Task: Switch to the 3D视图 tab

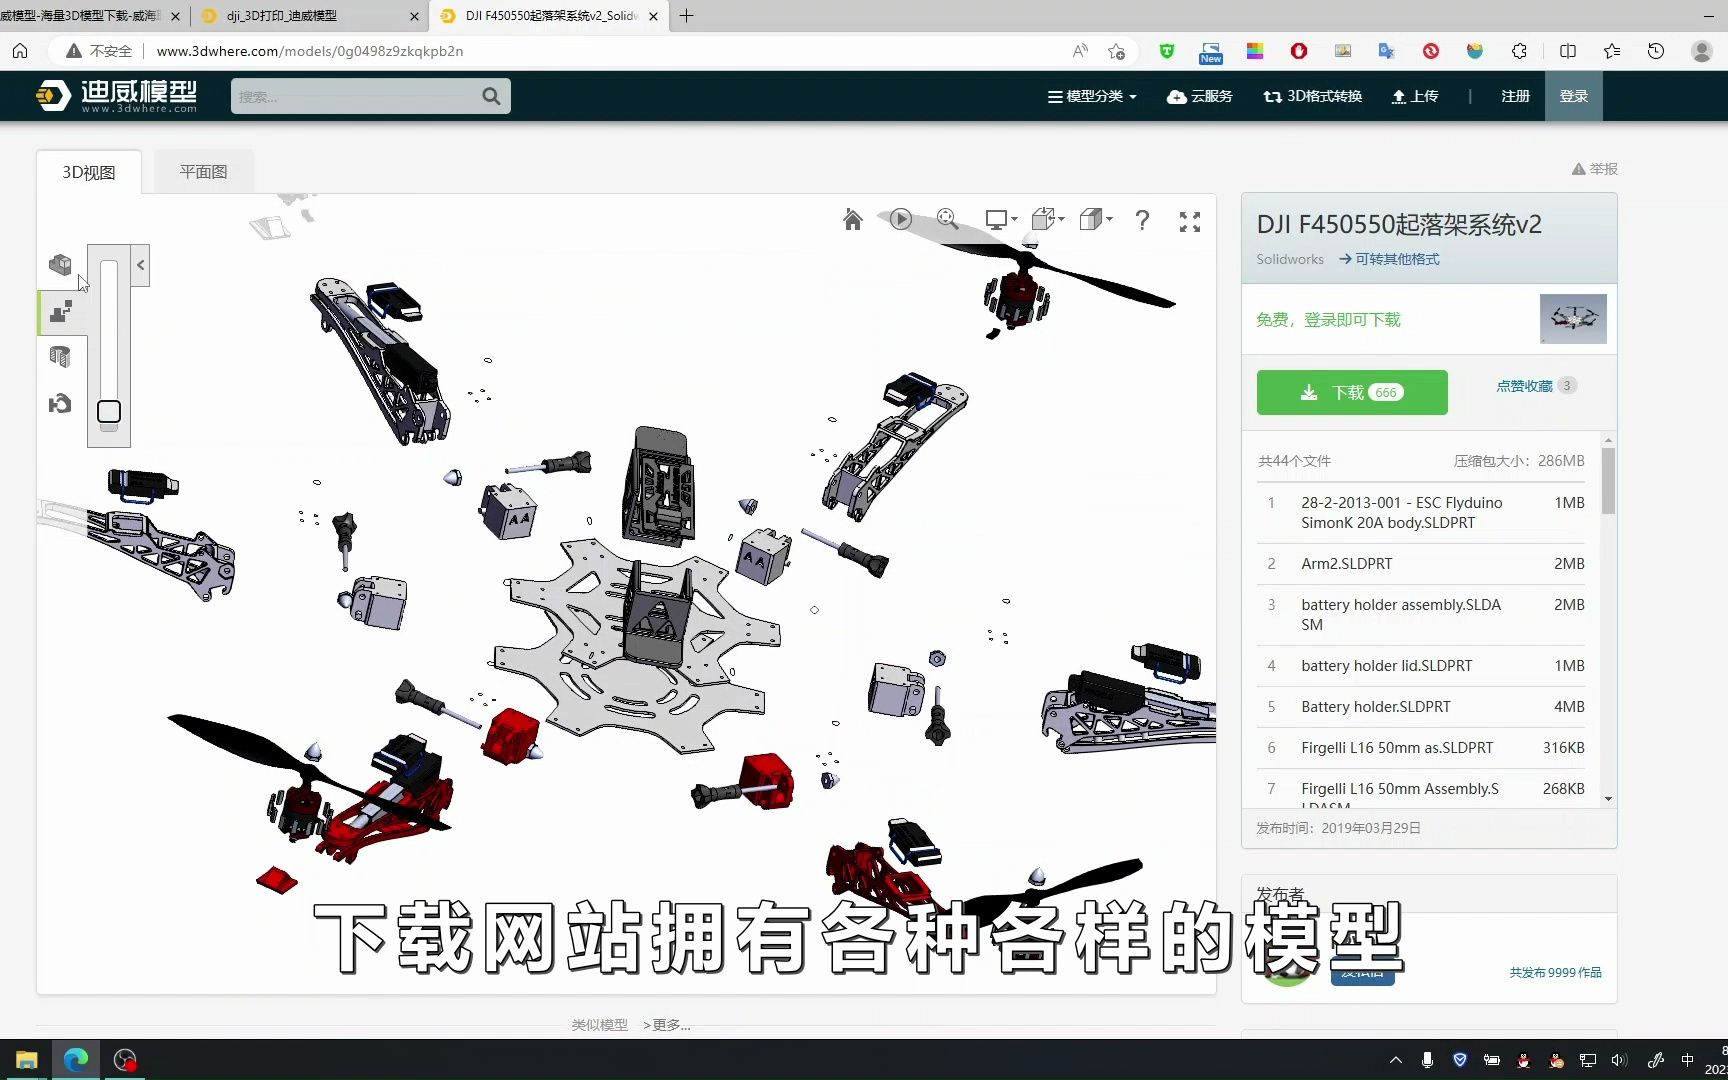Action: [x=89, y=172]
